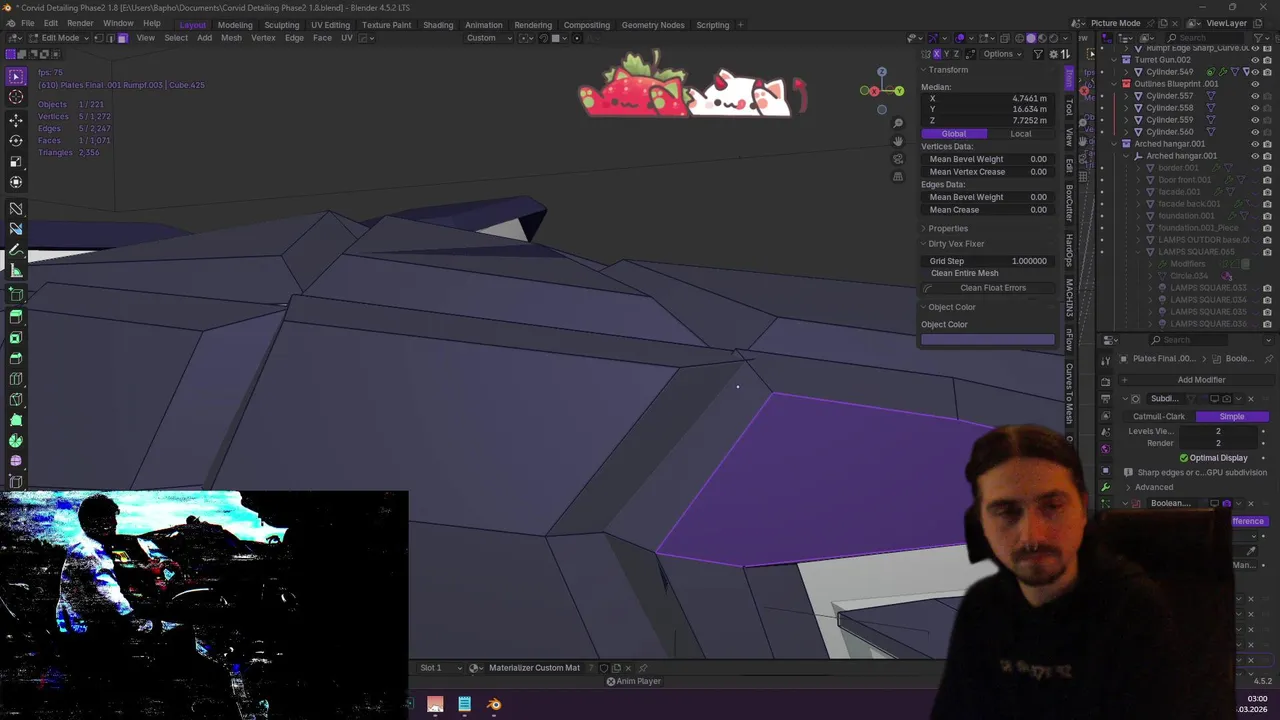
Task: Open Slot 1 material slot dropdown
Action: pos(439,668)
